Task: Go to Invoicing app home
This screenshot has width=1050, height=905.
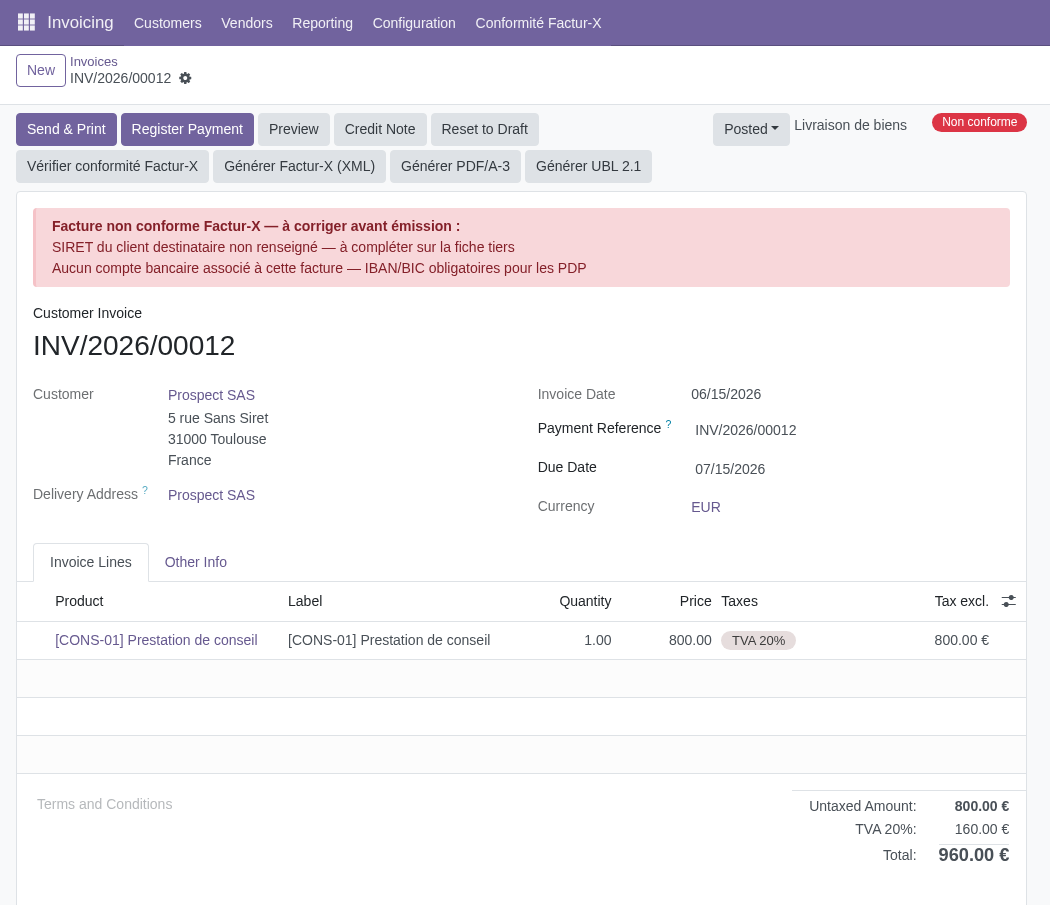Action: [80, 22]
